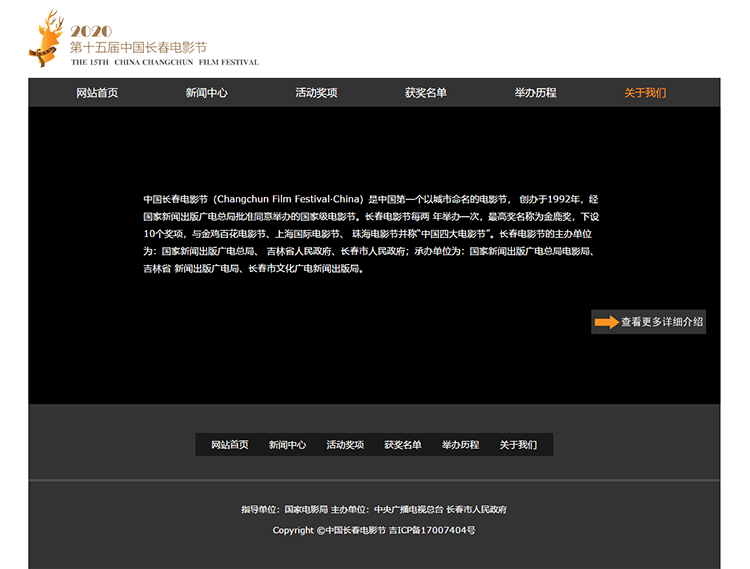Open 网站首页 in the top navigation
This screenshot has height=569, width=750.
point(97,93)
